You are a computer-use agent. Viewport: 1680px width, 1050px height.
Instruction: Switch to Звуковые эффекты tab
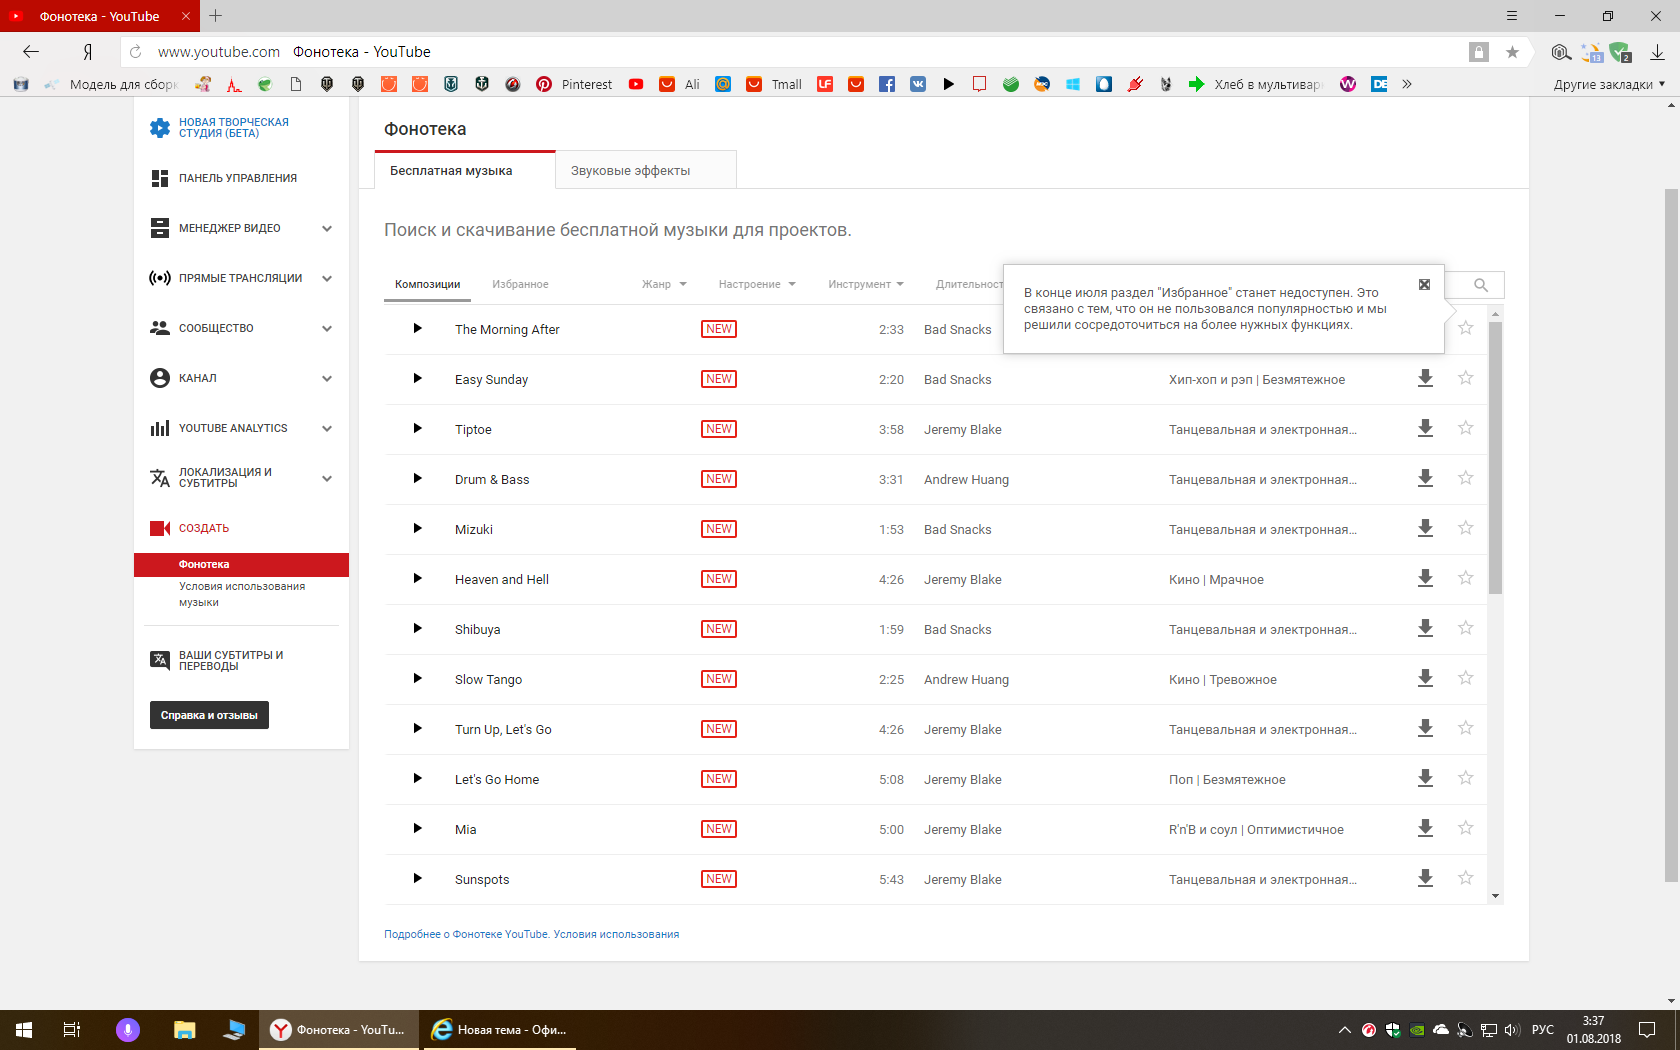[x=630, y=170]
